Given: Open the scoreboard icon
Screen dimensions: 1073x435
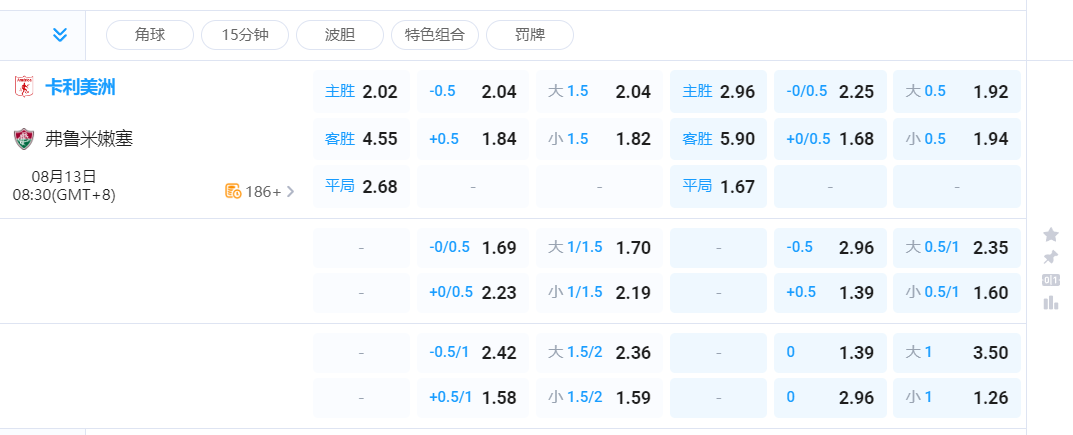Looking at the screenshot, I should point(1051,280).
